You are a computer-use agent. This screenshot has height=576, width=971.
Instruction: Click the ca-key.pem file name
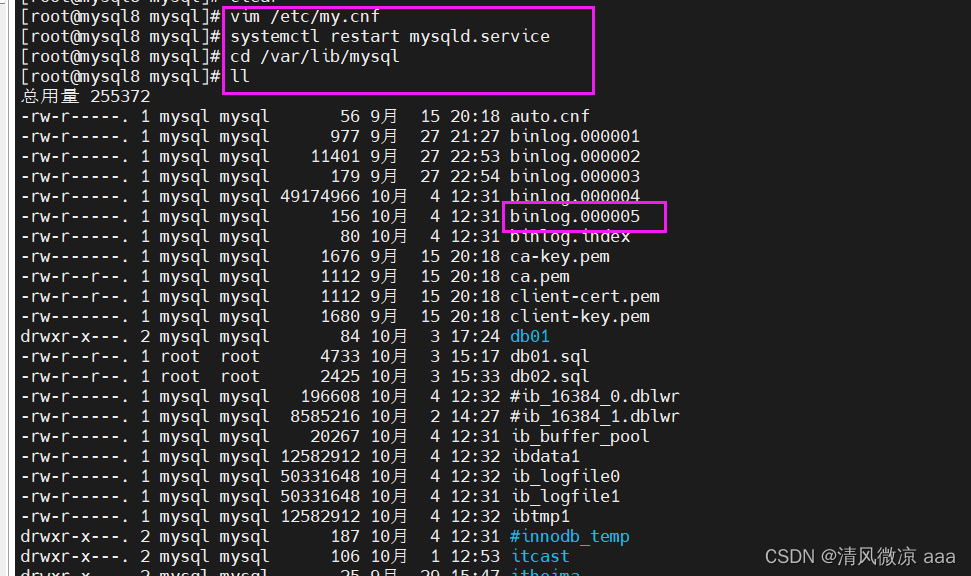click(x=559, y=256)
